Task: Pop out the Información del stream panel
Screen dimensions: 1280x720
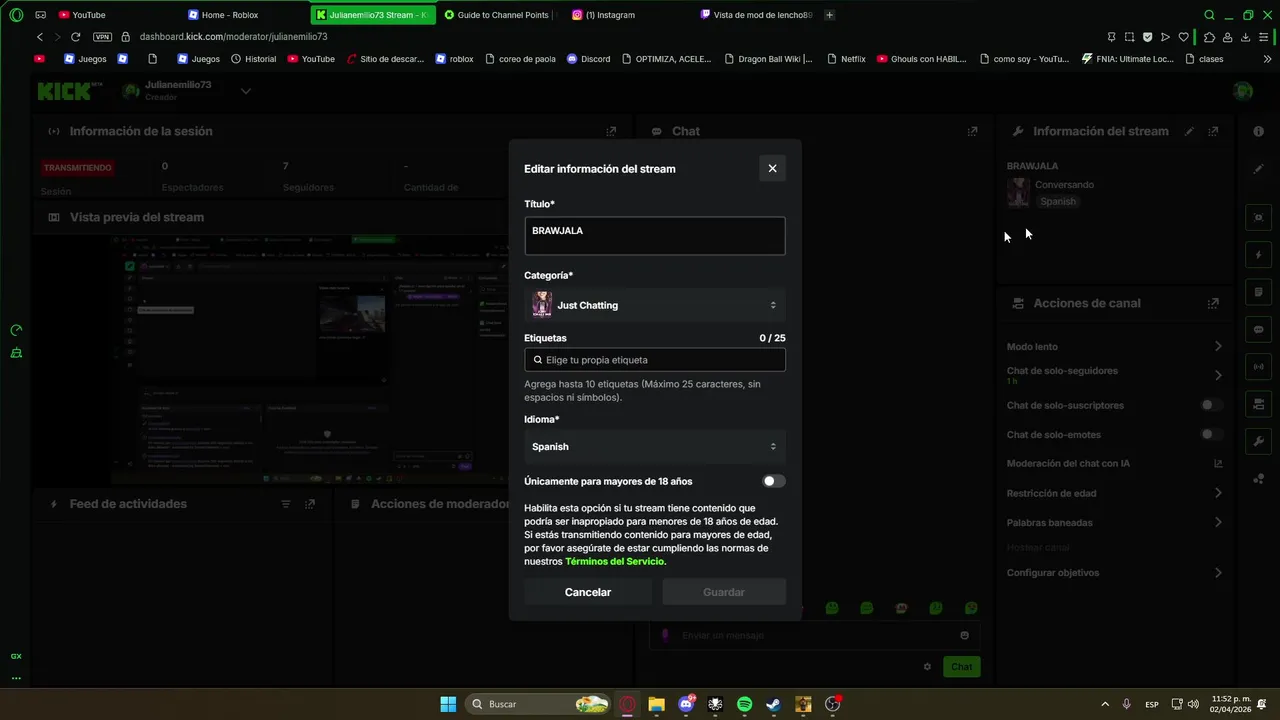Action: (1213, 131)
